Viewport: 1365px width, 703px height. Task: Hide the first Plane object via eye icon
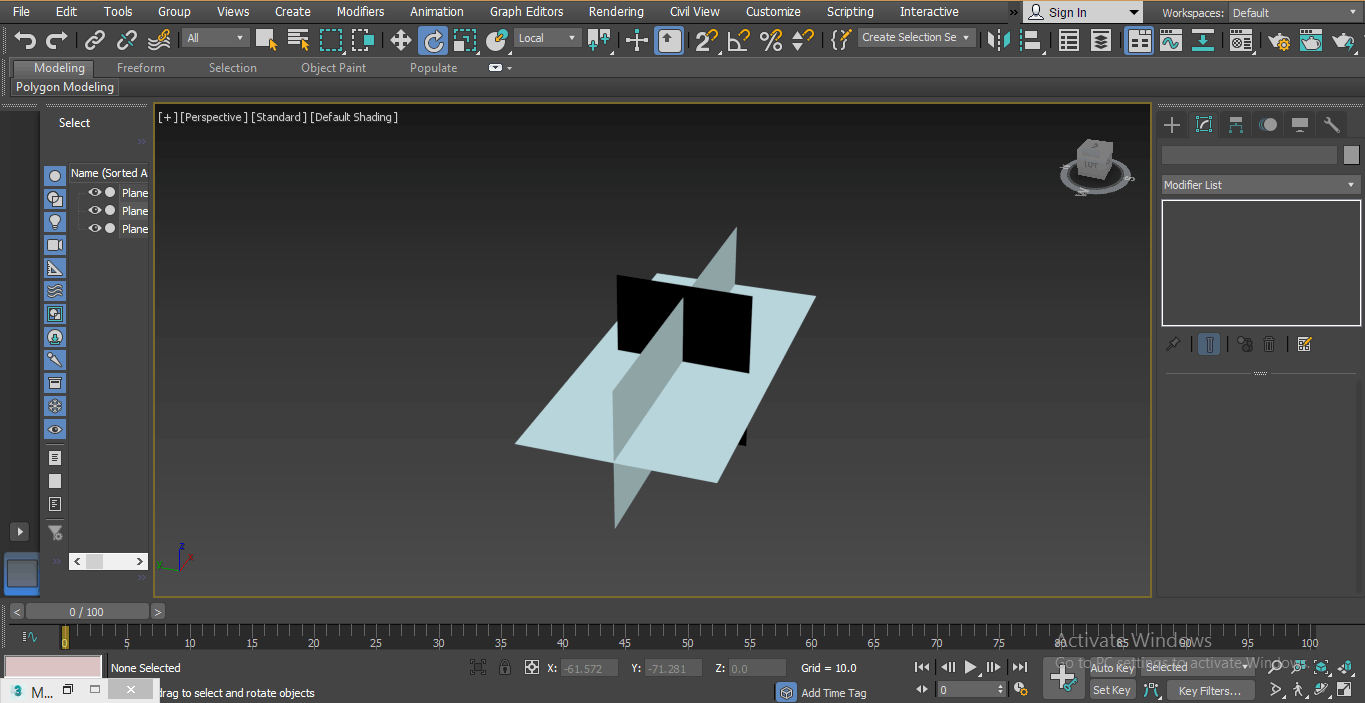[x=95, y=193]
